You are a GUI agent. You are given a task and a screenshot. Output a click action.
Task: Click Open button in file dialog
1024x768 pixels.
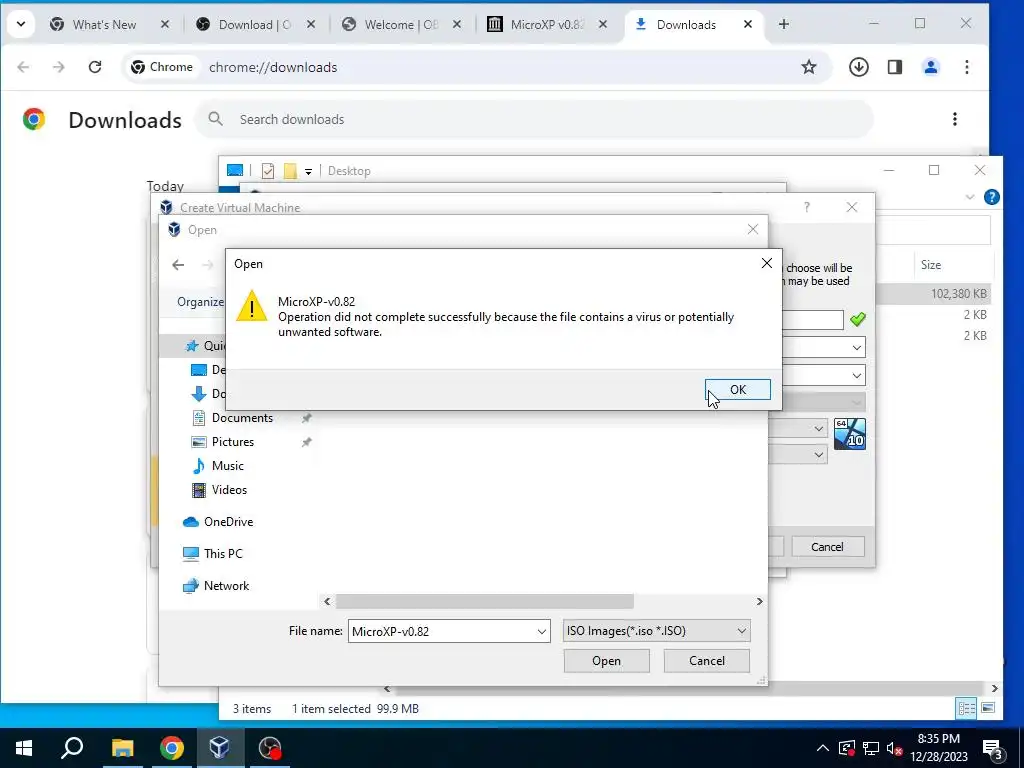click(x=606, y=661)
